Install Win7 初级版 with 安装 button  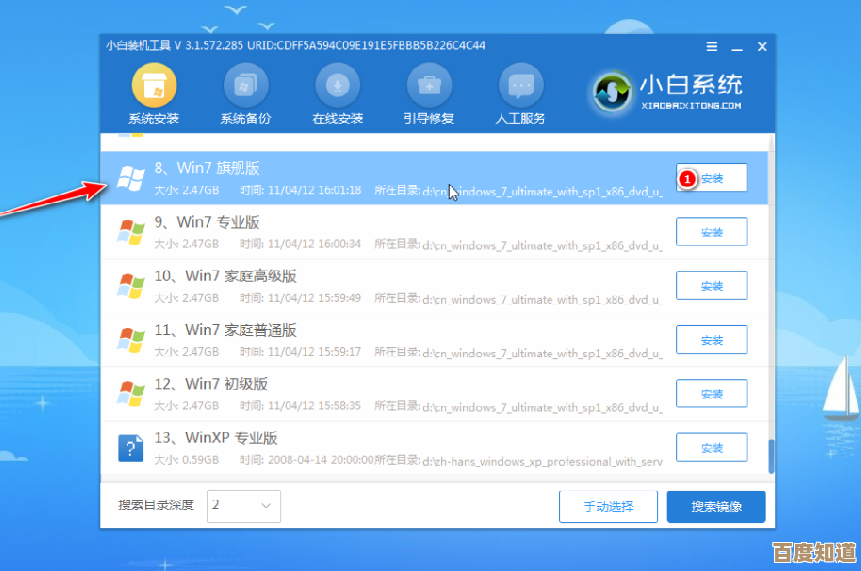point(712,393)
